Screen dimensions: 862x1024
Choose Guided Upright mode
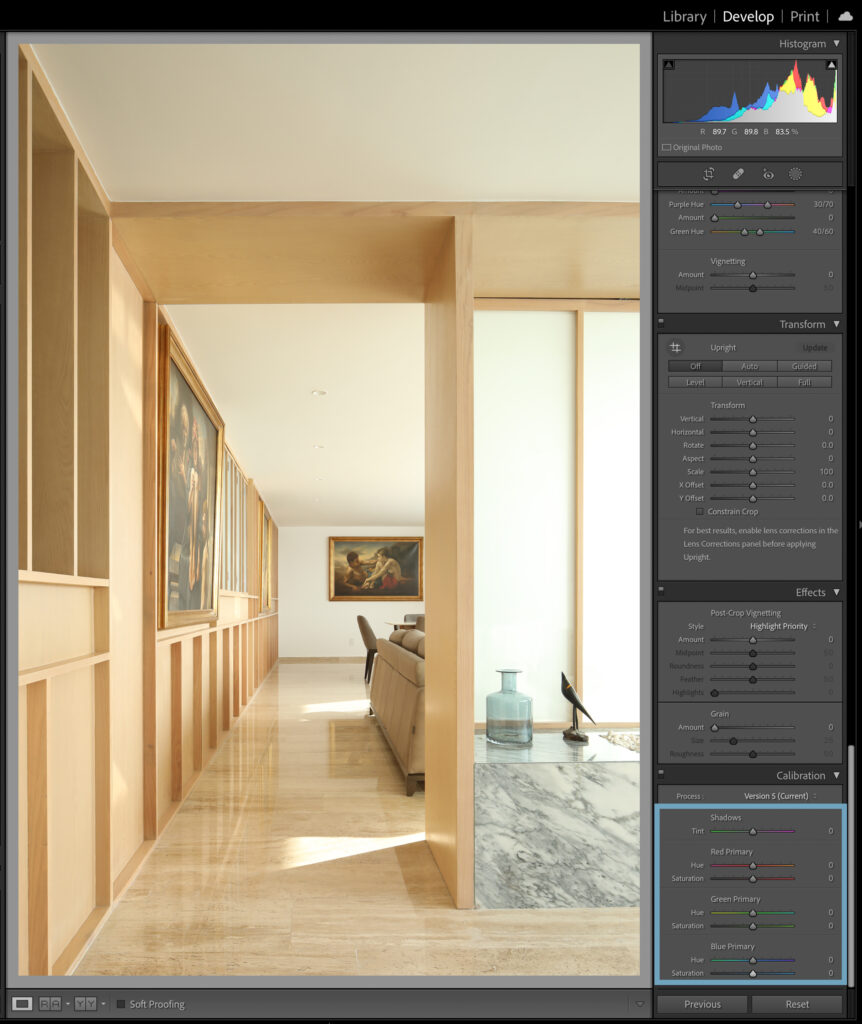tap(804, 366)
